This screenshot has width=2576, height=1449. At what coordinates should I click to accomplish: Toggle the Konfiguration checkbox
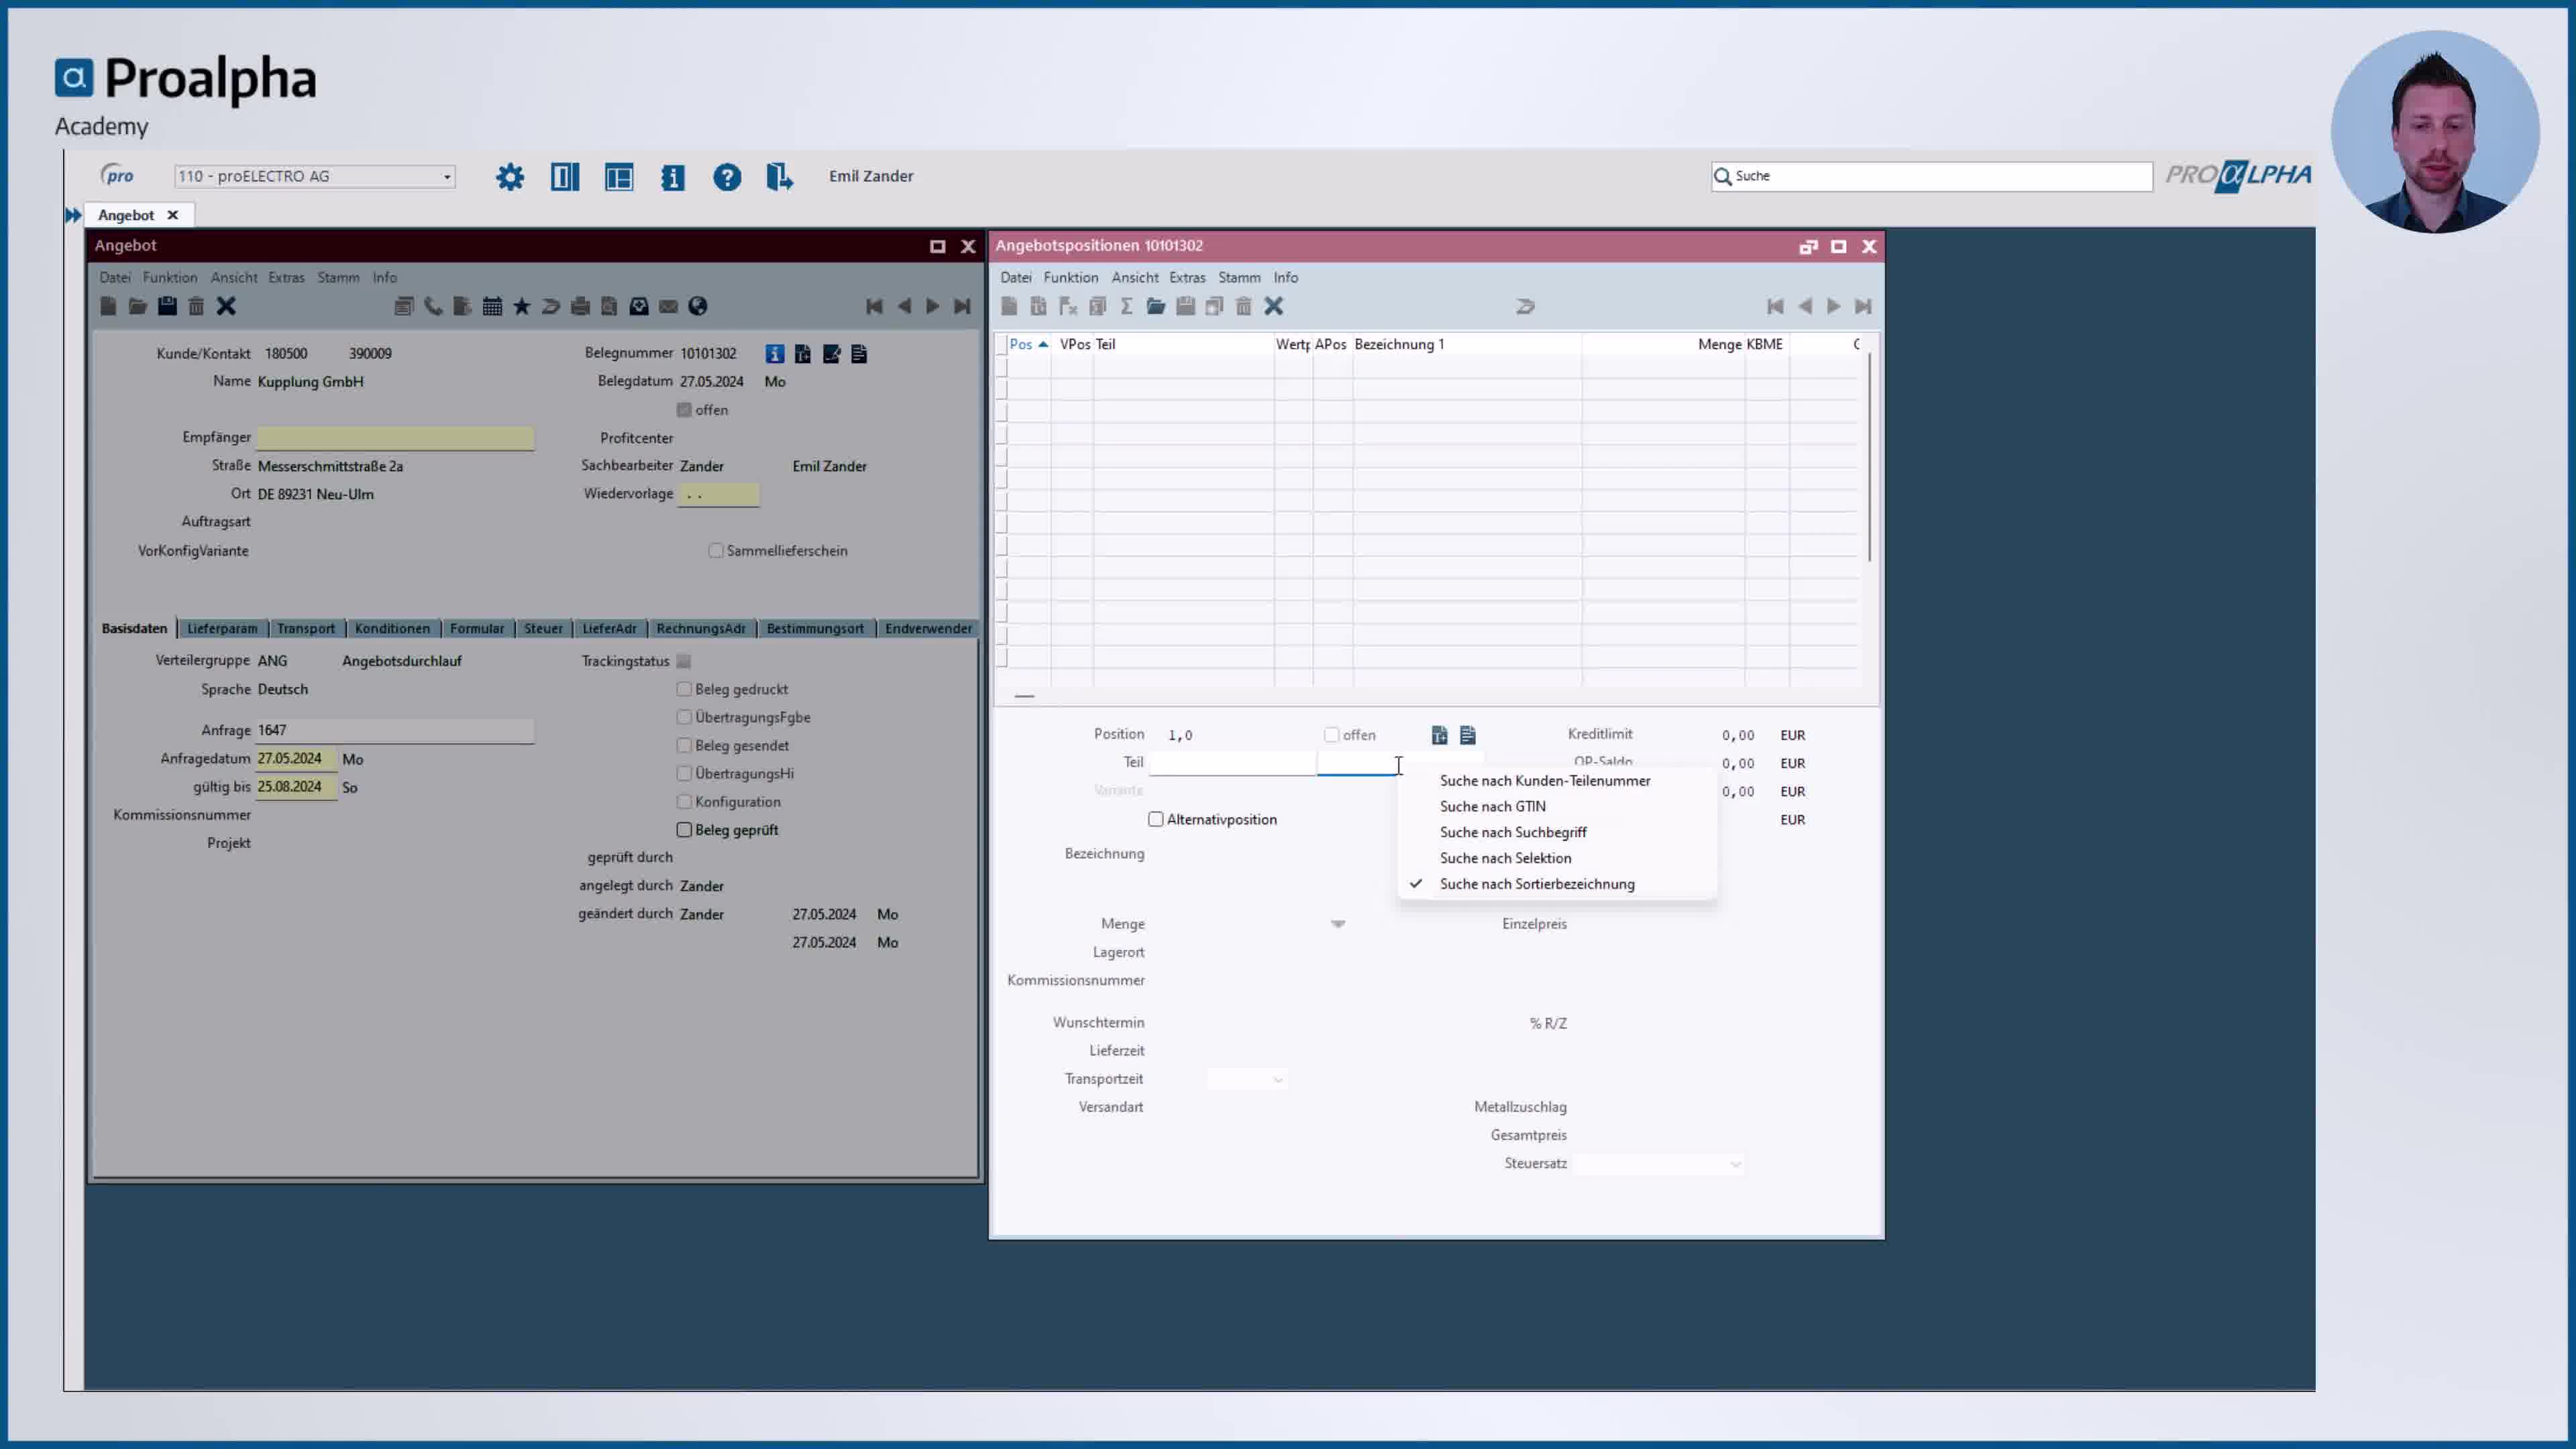(684, 801)
